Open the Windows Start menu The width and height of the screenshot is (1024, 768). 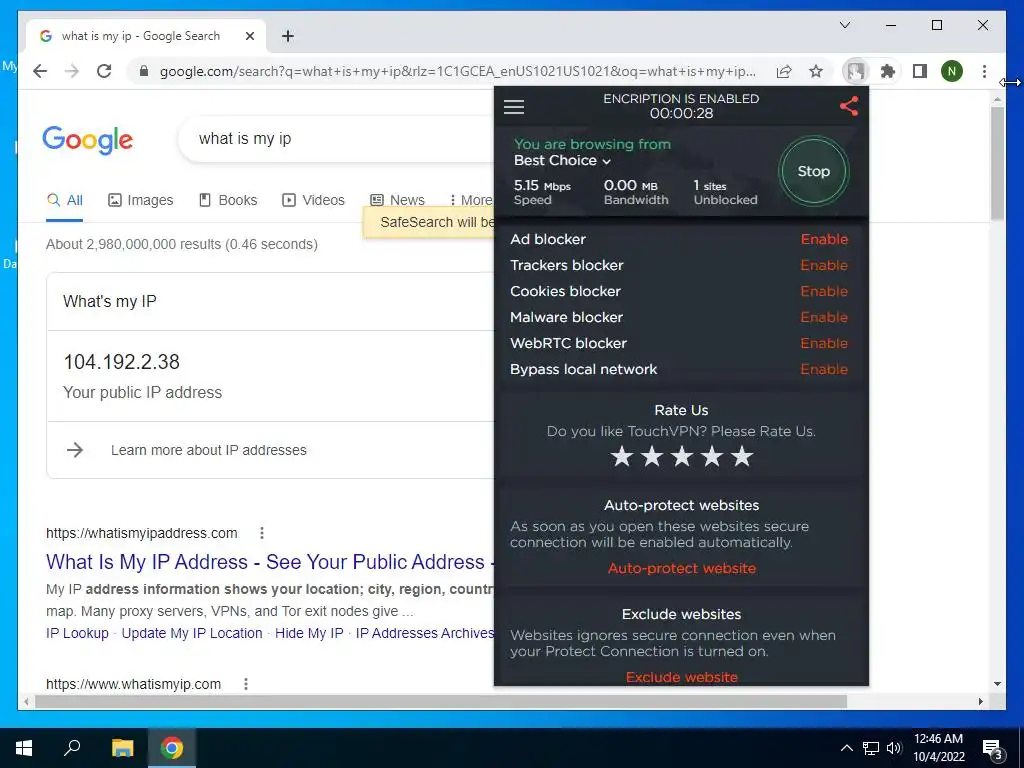24,748
